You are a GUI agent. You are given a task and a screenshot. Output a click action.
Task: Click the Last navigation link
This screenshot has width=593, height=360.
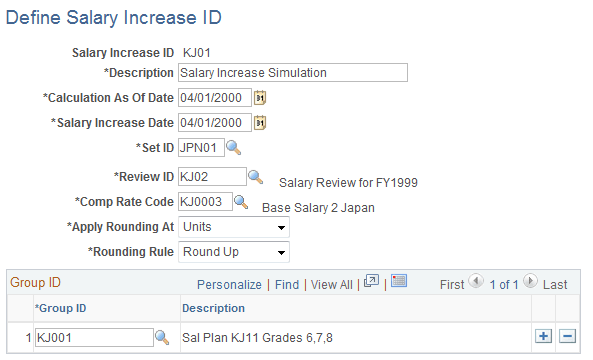(x=555, y=285)
